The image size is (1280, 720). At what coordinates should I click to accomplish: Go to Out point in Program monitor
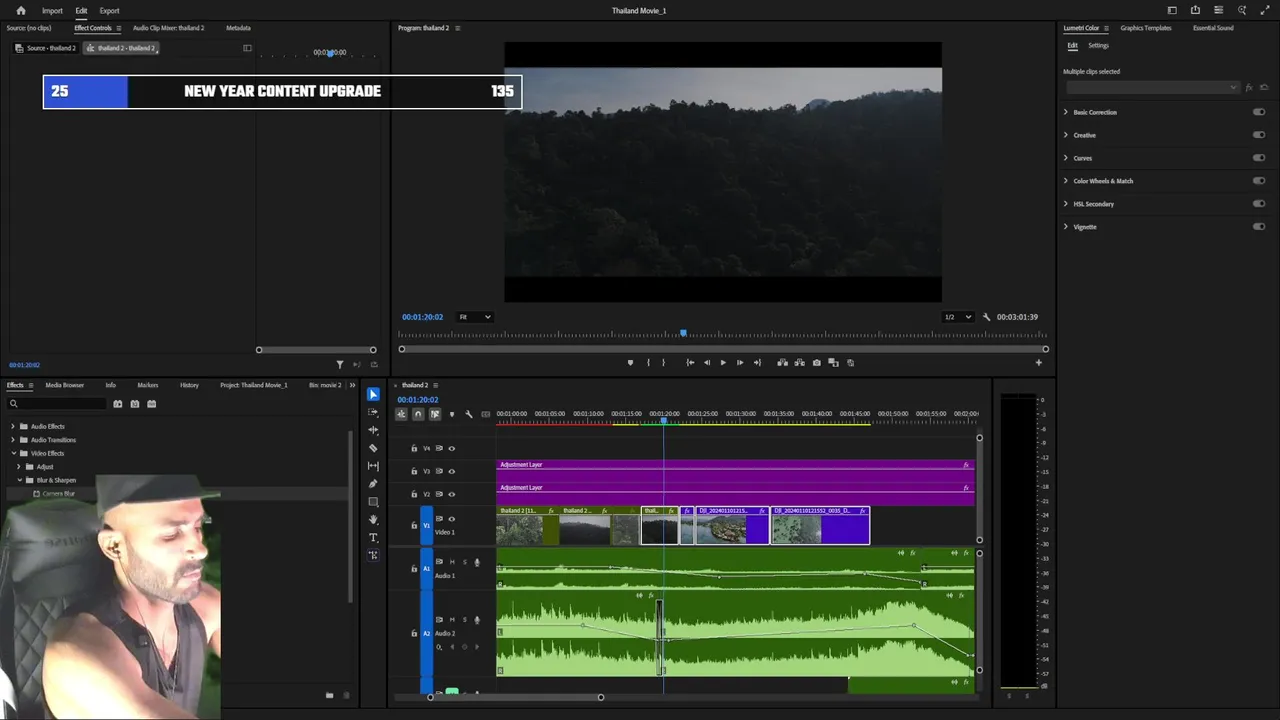pyautogui.click(x=757, y=363)
